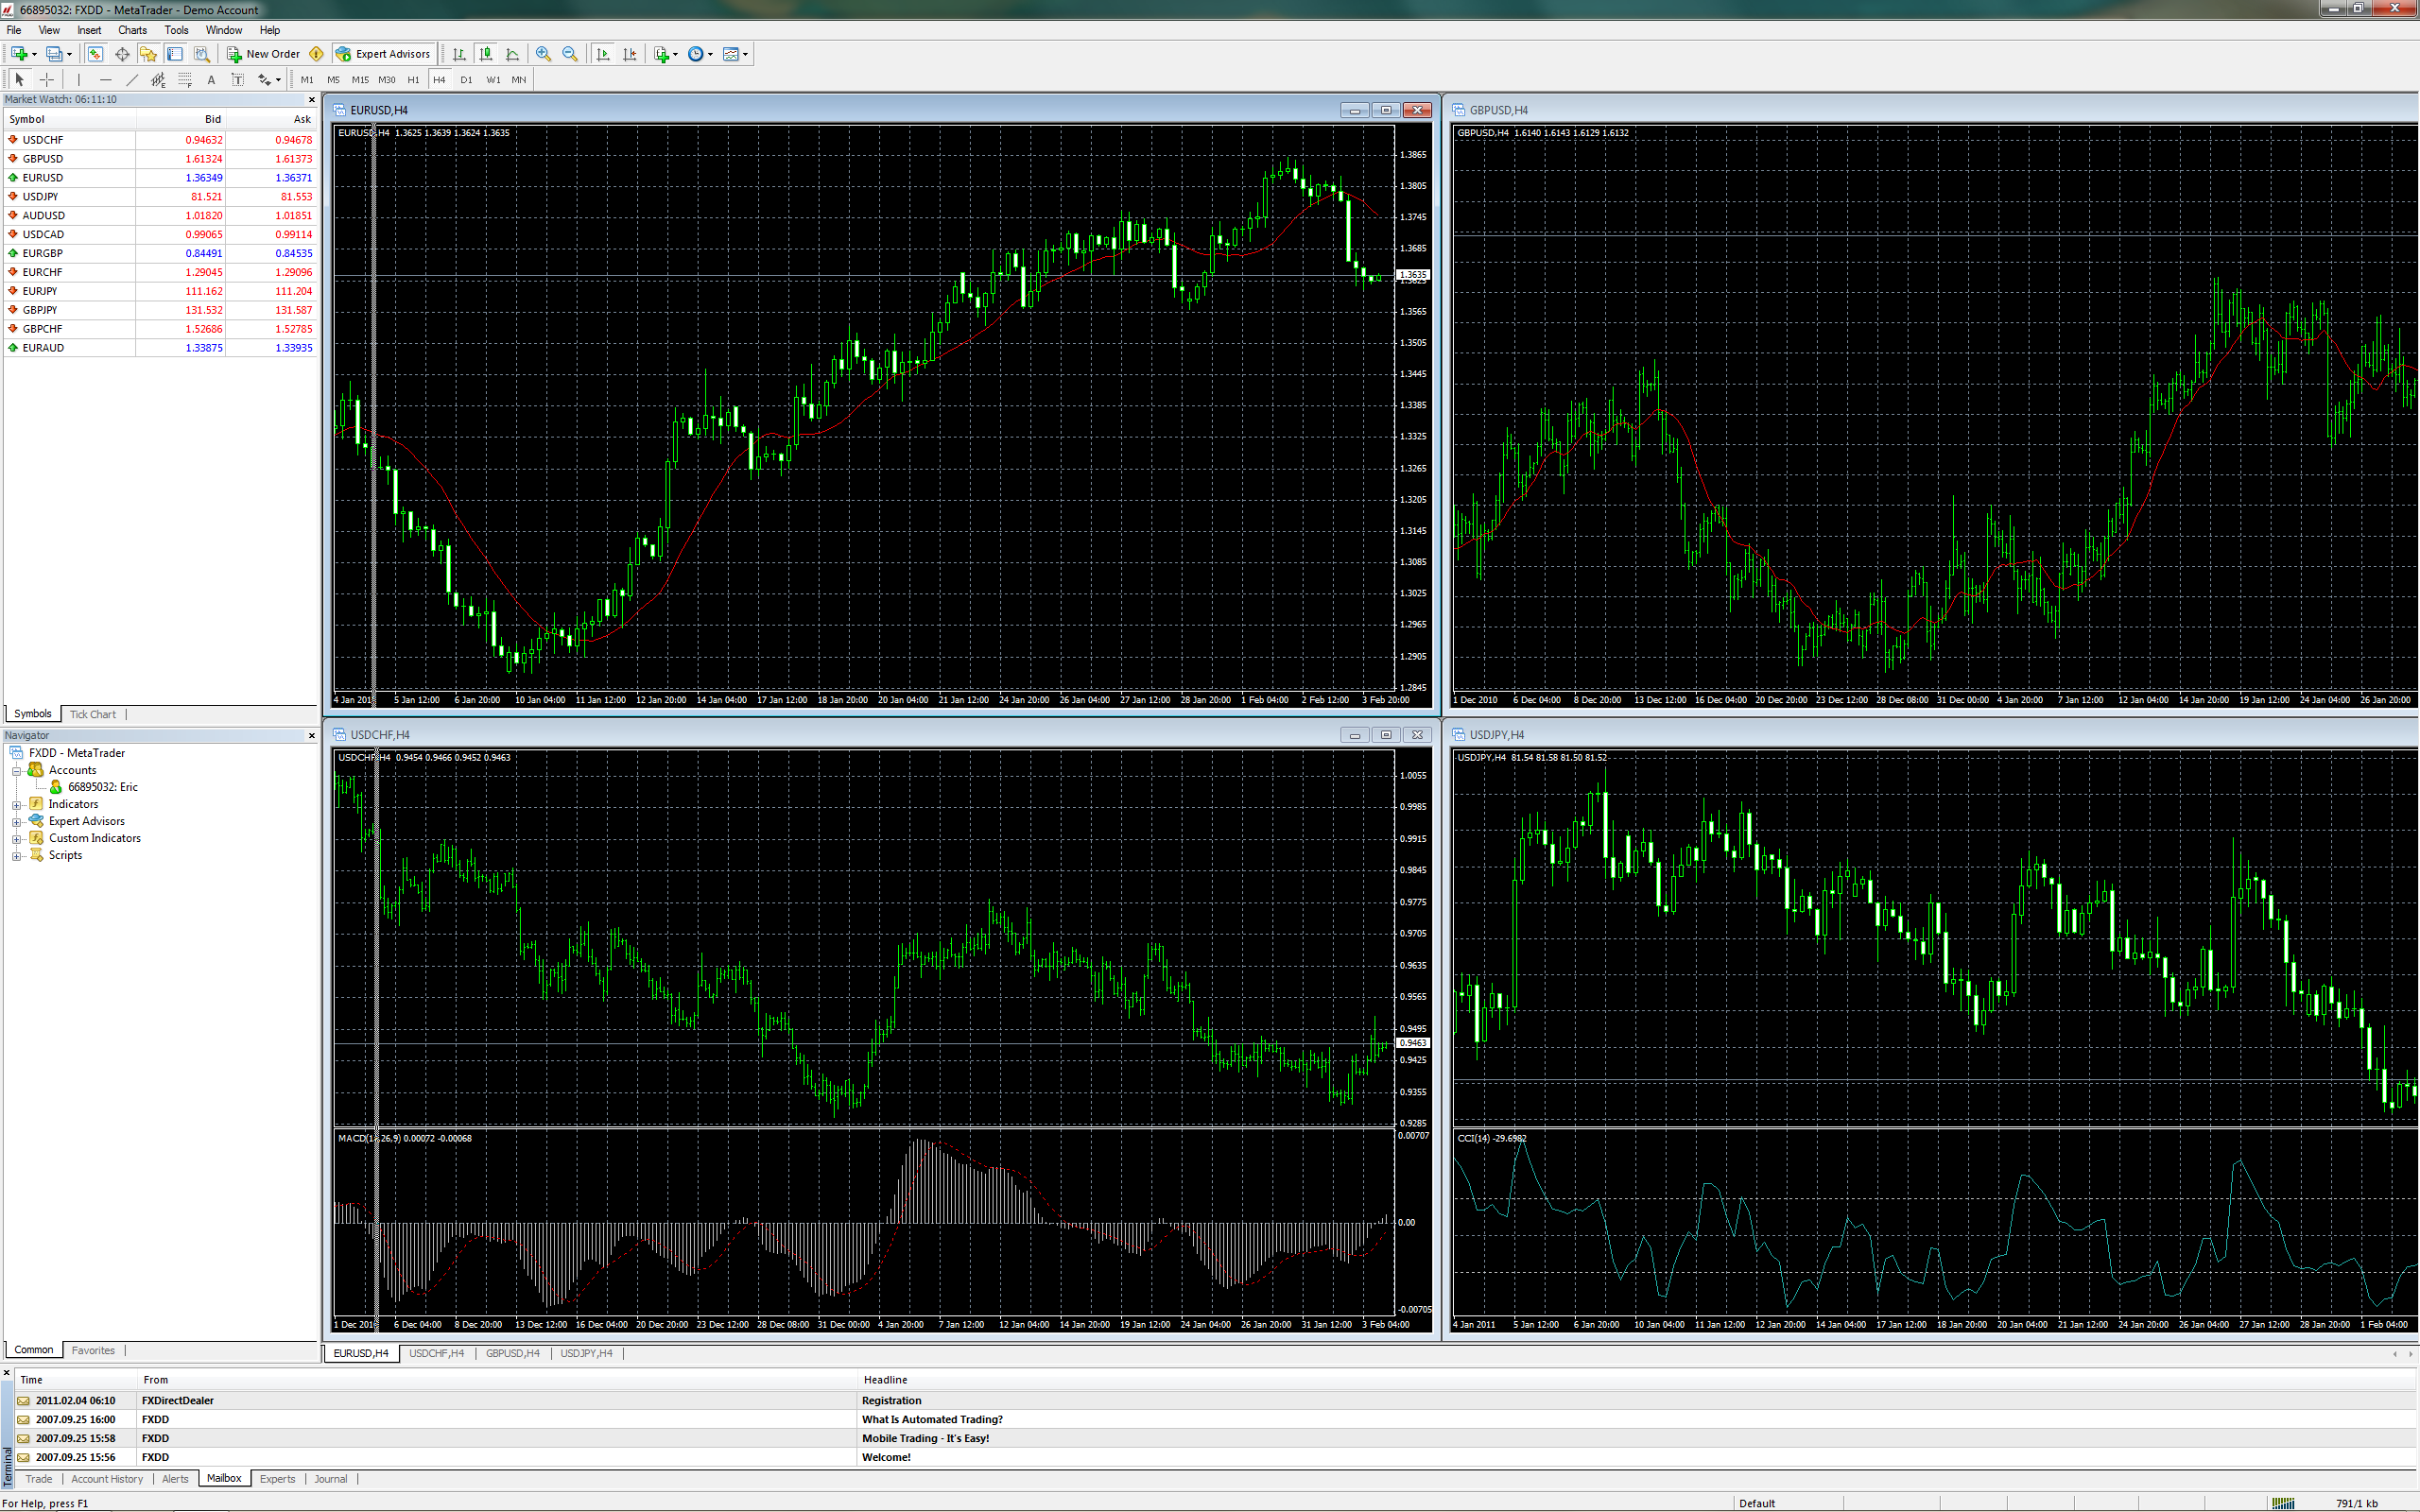Set timeframe to M15

pyautogui.click(x=360, y=80)
